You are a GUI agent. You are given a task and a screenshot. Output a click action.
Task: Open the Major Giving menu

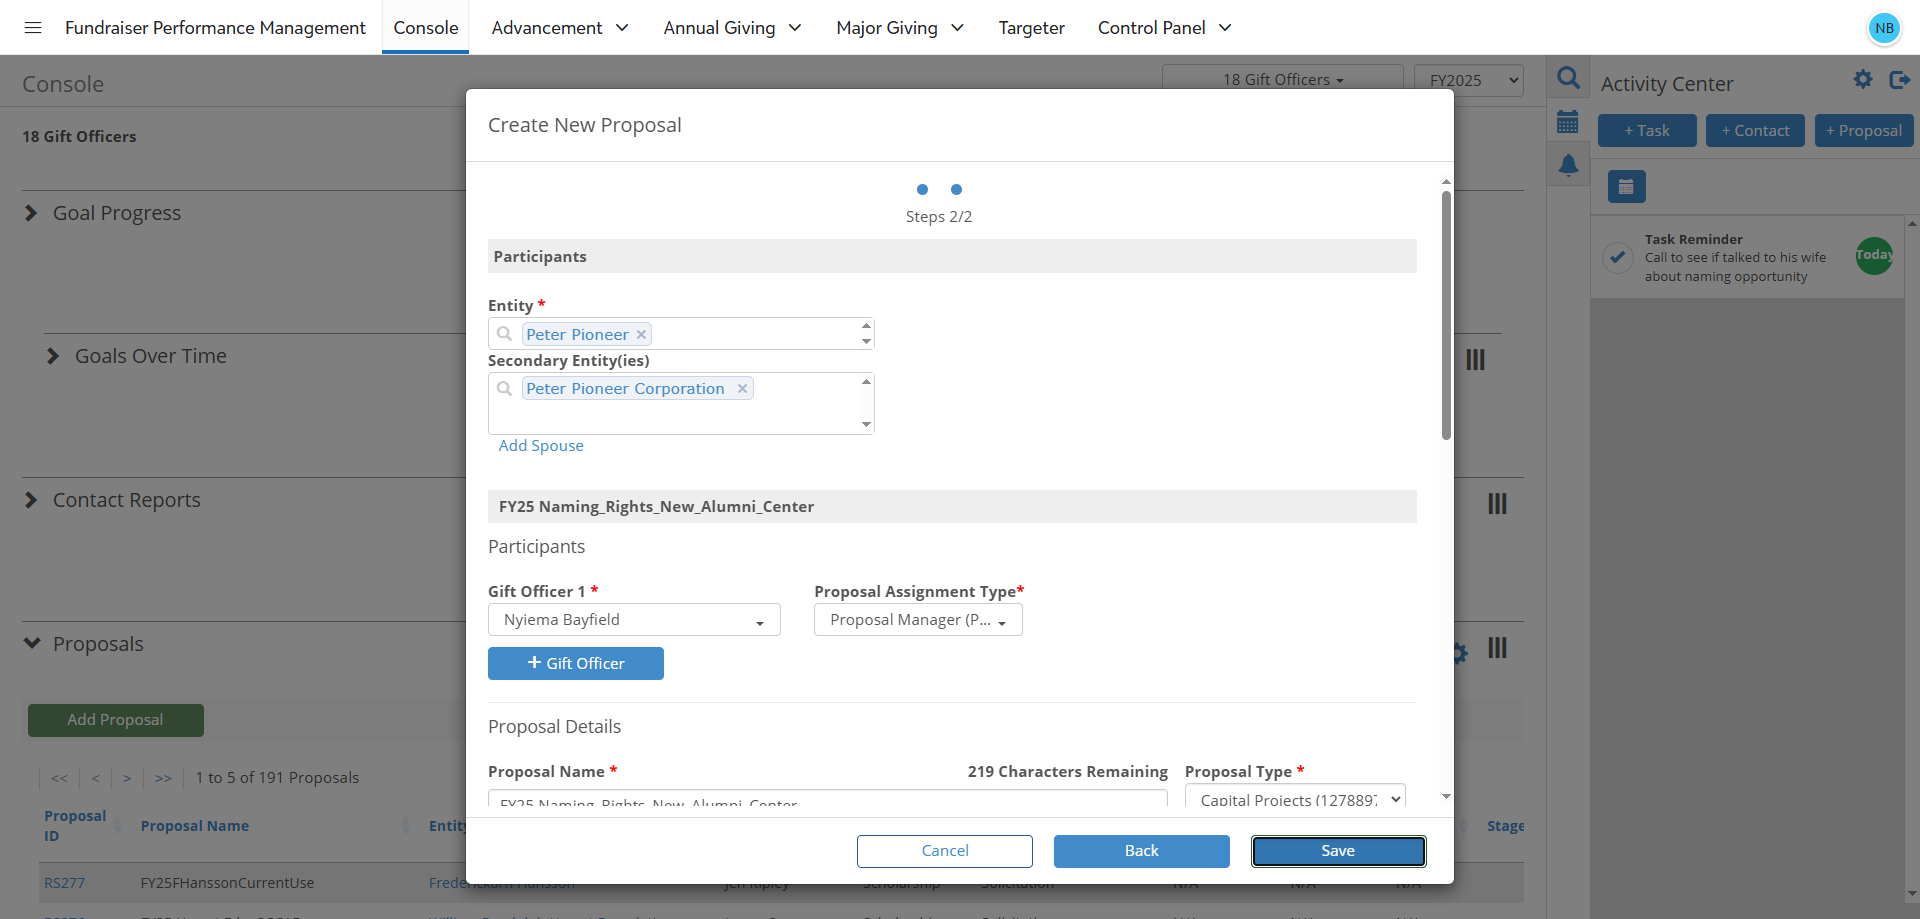click(x=900, y=28)
